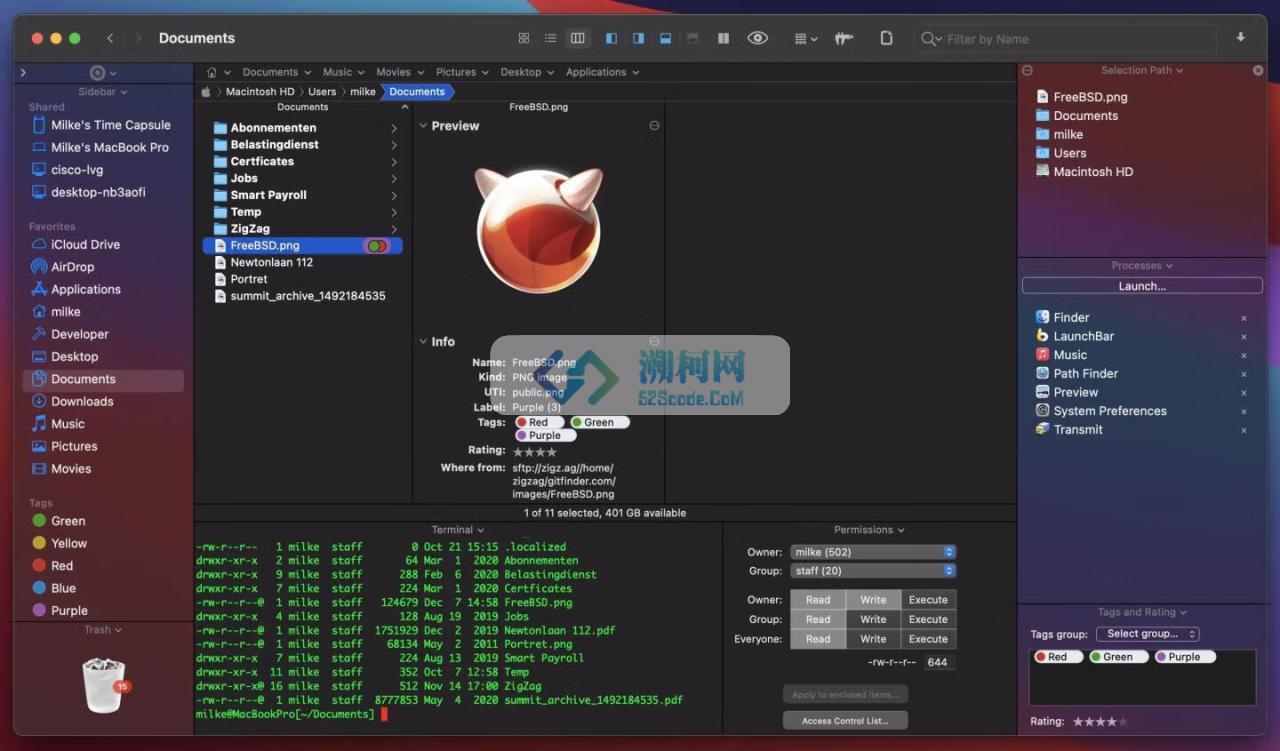Toggle Group Execute permission
The width and height of the screenshot is (1280, 751).
pos(928,619)
